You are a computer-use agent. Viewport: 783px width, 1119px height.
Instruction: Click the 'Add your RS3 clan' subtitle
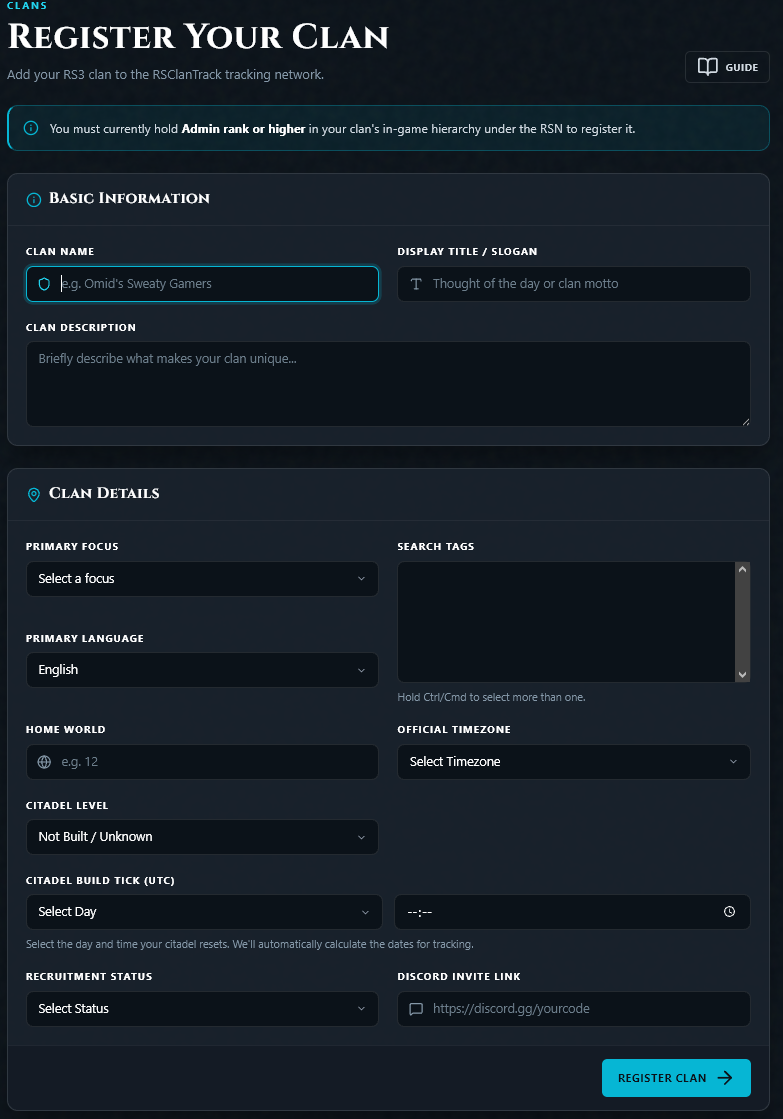pos(166,74)
